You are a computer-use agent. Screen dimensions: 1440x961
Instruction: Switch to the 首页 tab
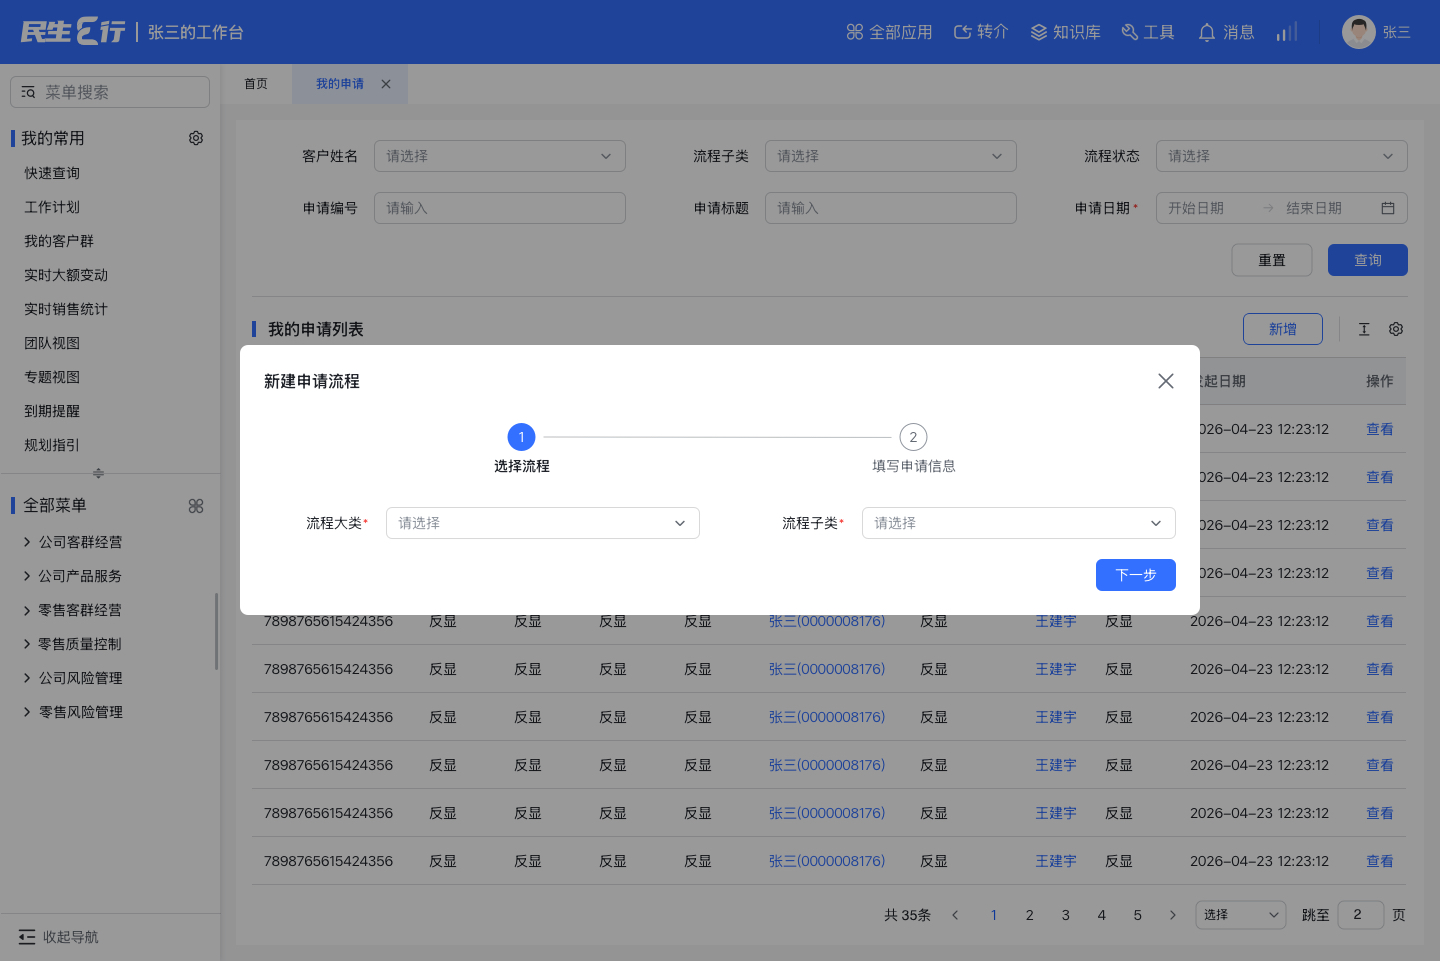click(256, 84)
